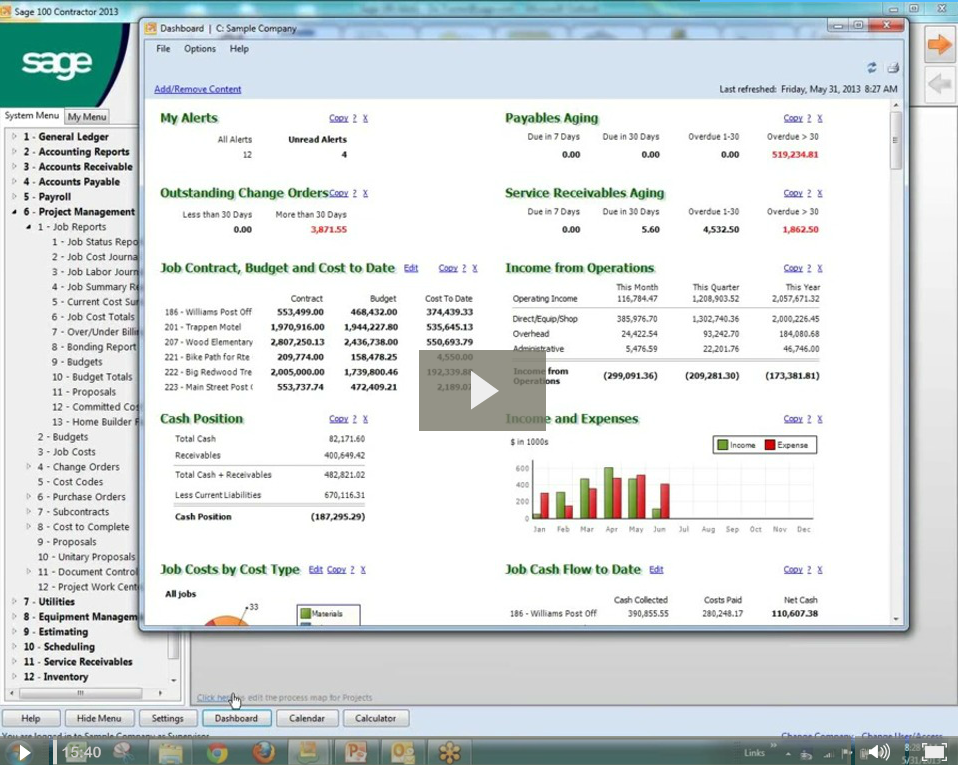Click the video fullscreen icon
Screen dimensions: 958x765
[934, 752]
